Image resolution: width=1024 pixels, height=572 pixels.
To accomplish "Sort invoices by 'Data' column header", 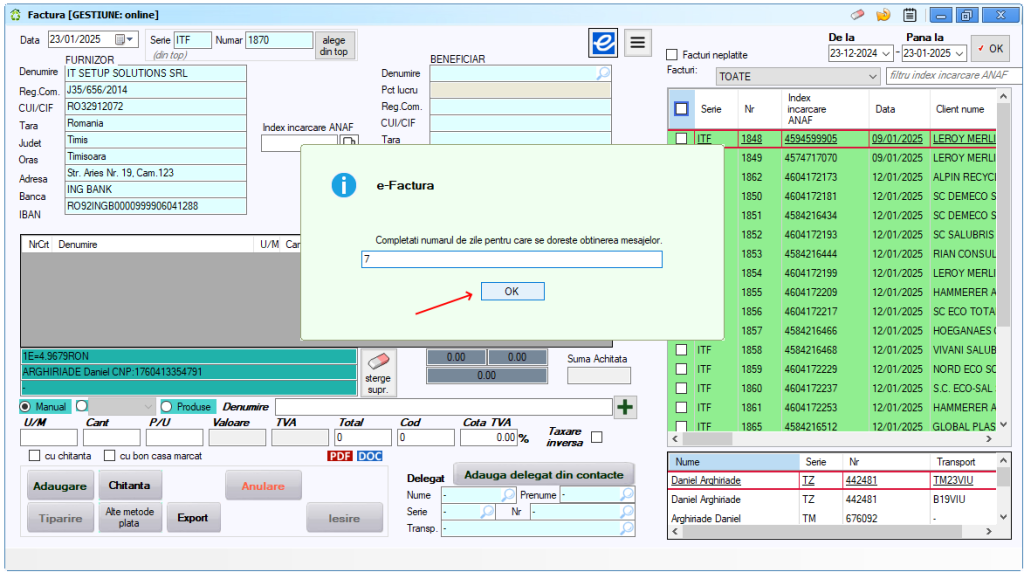I will [x=899, y=109].
